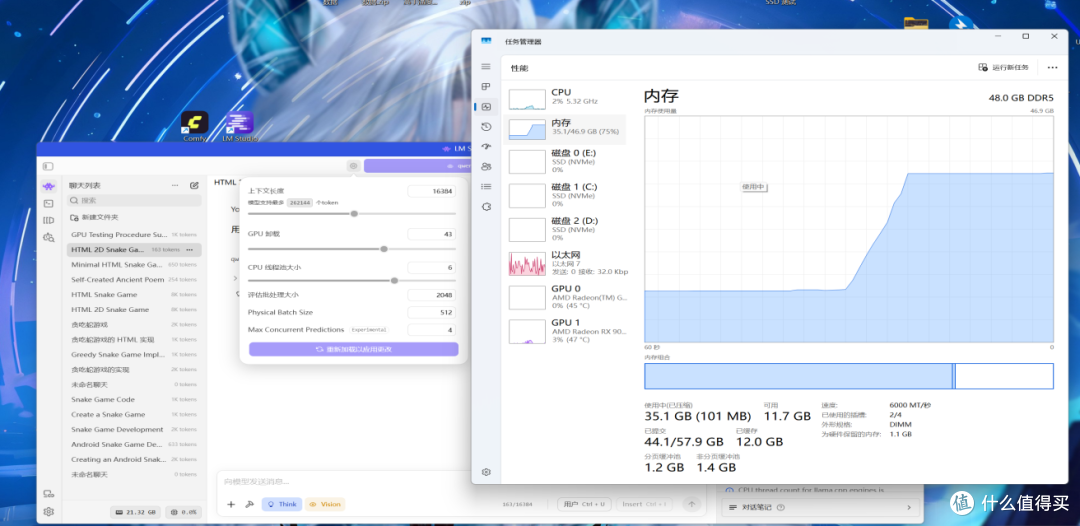
Task: Open the Task Manager App history icon
Action: pyautogui.click(x=486, y=127)
